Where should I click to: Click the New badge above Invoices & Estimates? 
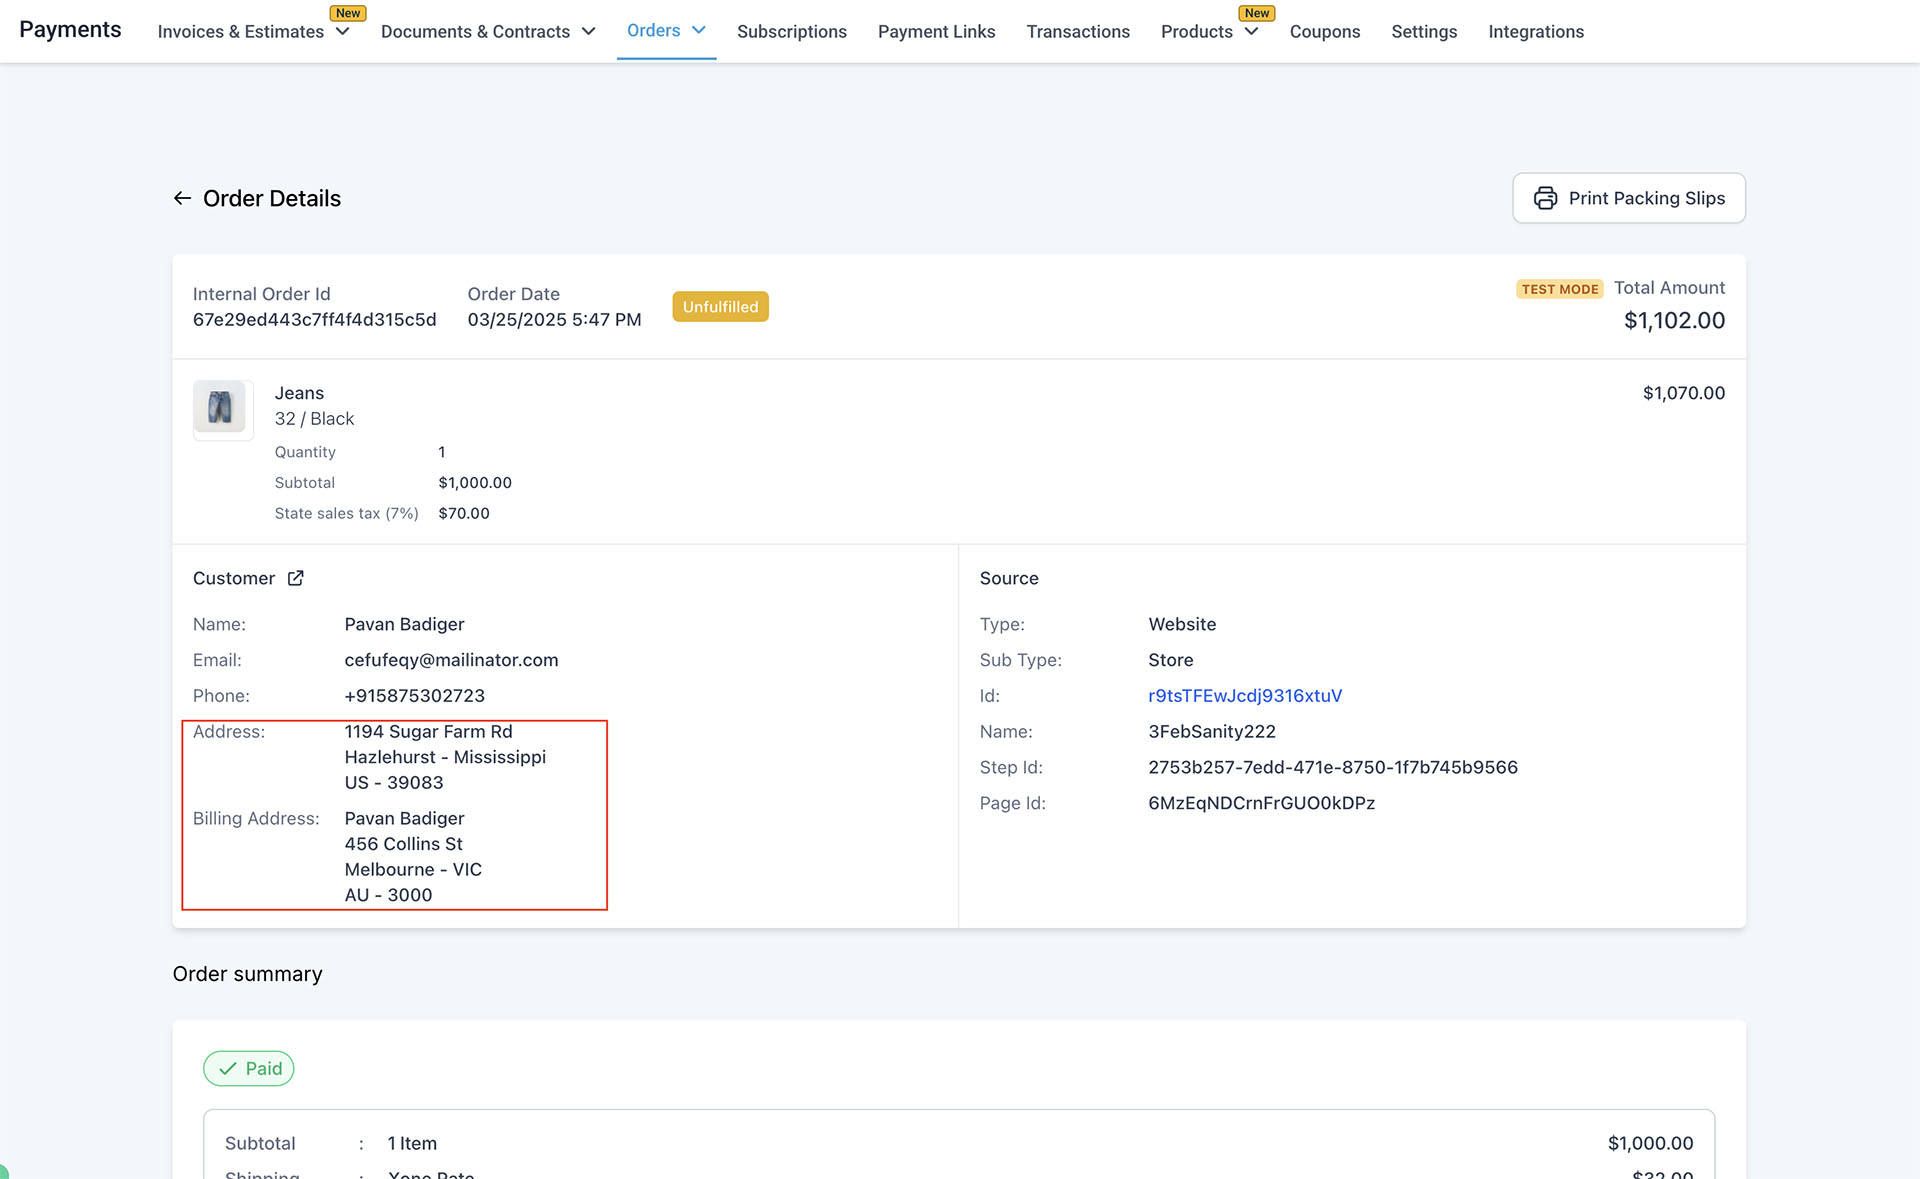tap(348, 13)
